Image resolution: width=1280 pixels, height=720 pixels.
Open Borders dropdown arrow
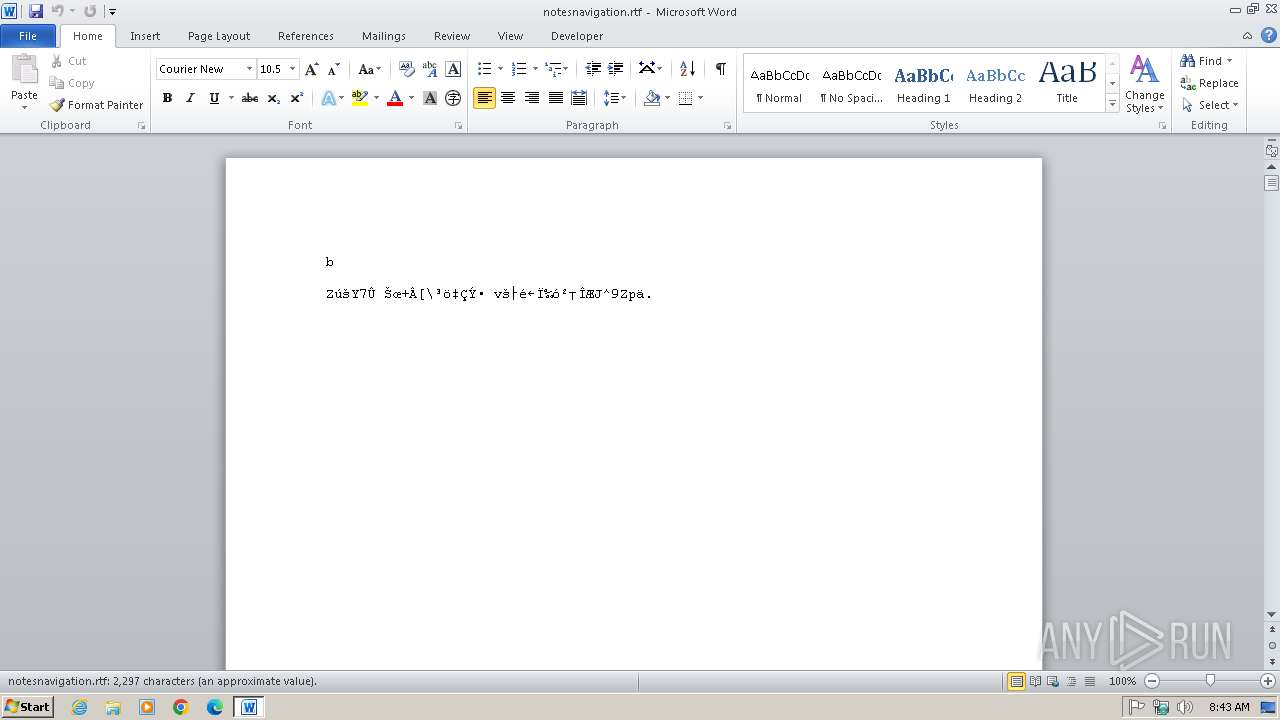[x=700, y=98]
